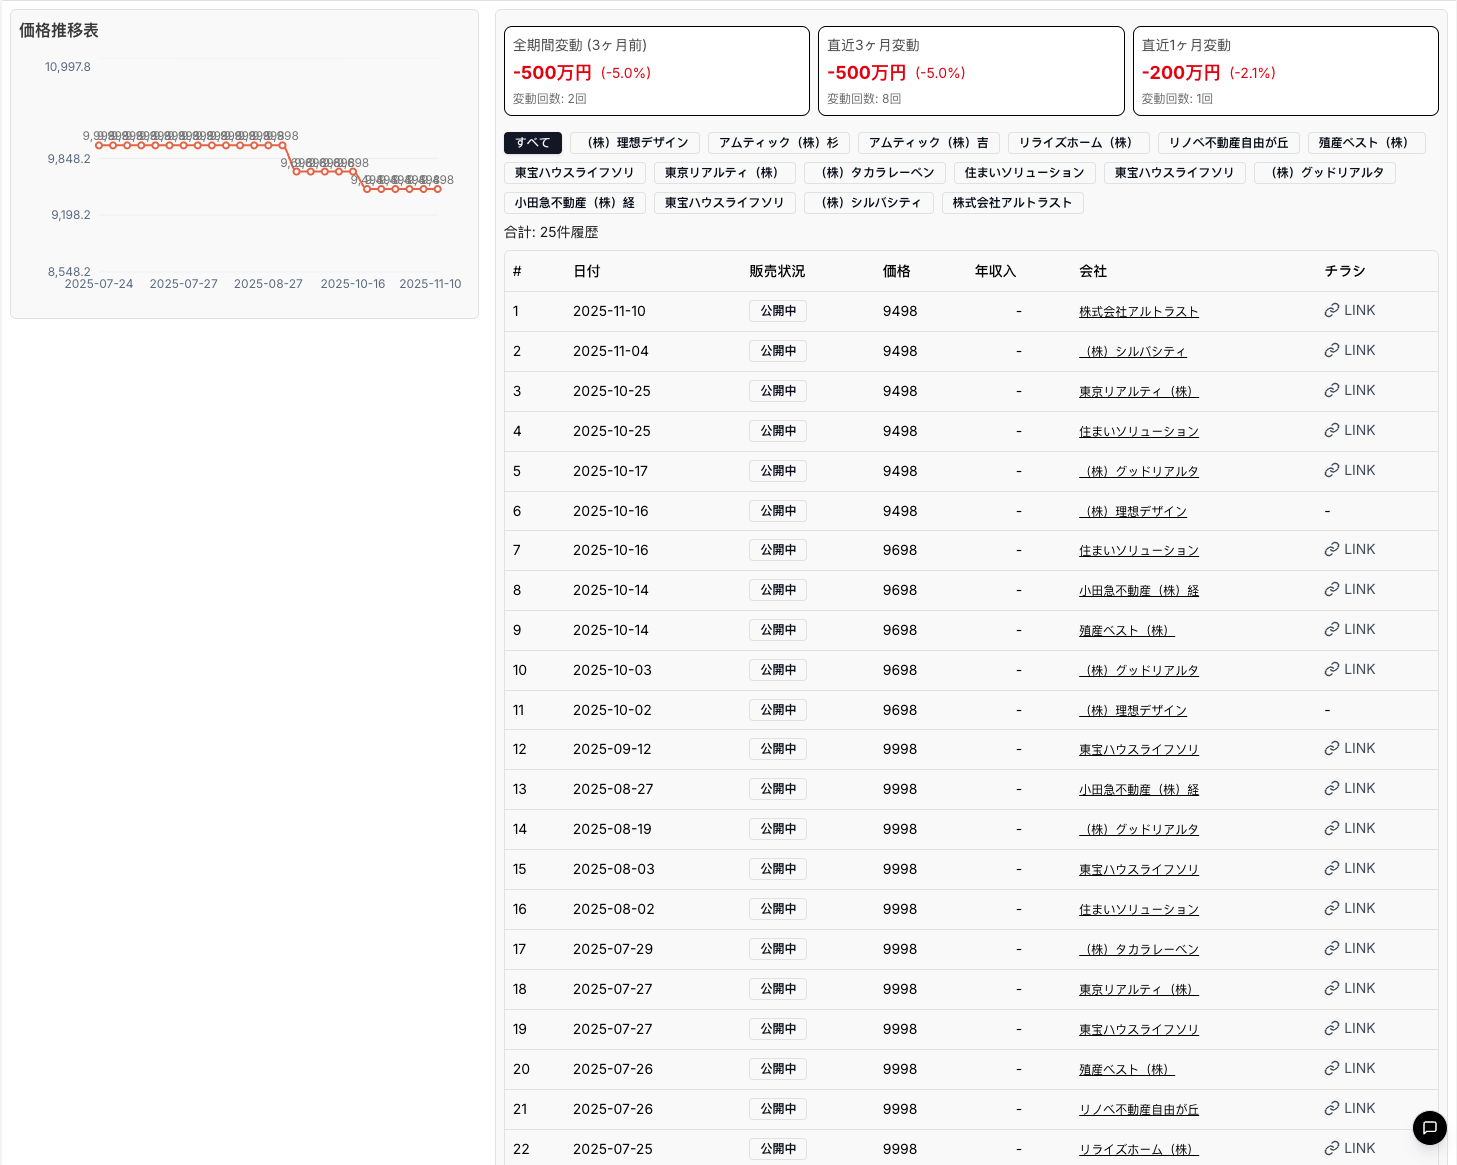This screenshot has width=1457, height=1165.
Task: Click the 日付 column header
Action: click(x=587, y=272)
